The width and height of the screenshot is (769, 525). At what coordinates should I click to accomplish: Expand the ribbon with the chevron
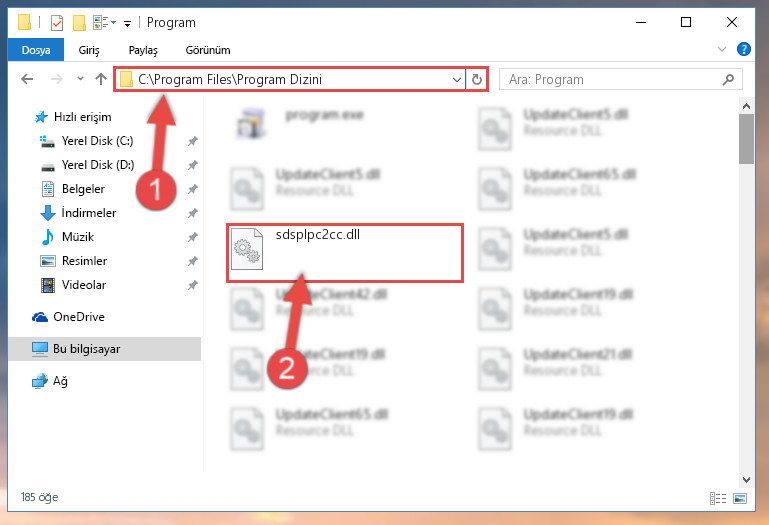pyautogui.click(x=722, y=49)
